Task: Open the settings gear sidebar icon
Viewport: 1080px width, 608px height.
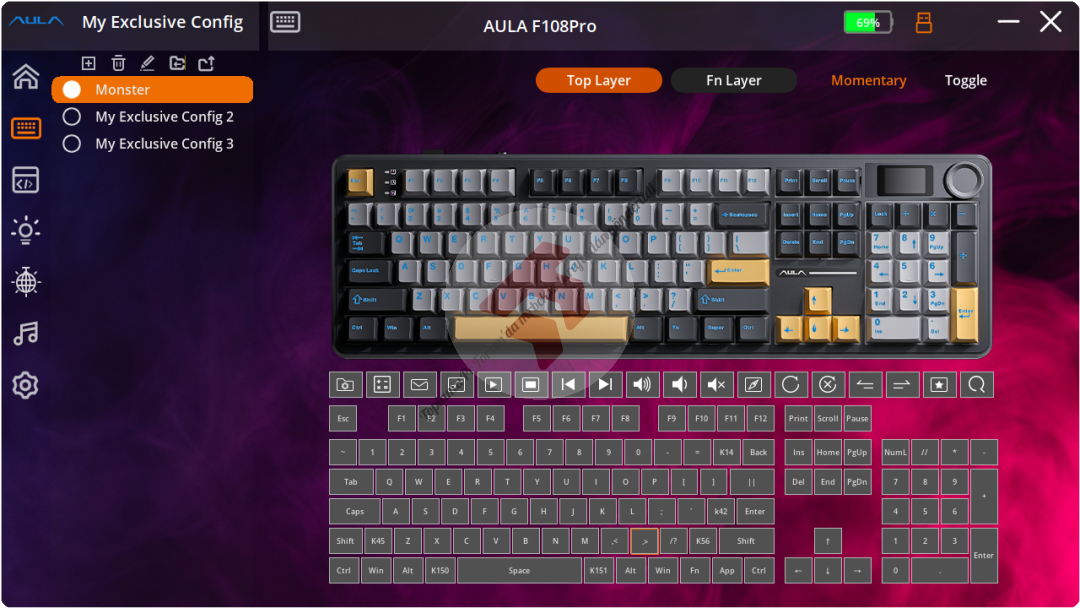Action: pos(25,385)
